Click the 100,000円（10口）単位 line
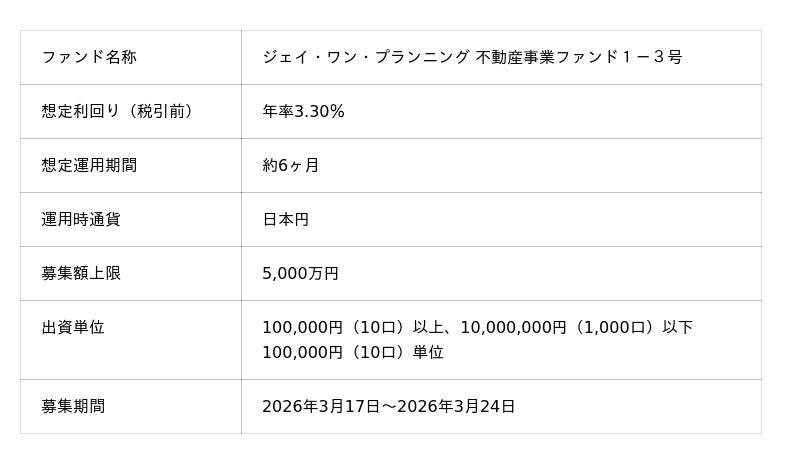 click(x=352, y=352)
